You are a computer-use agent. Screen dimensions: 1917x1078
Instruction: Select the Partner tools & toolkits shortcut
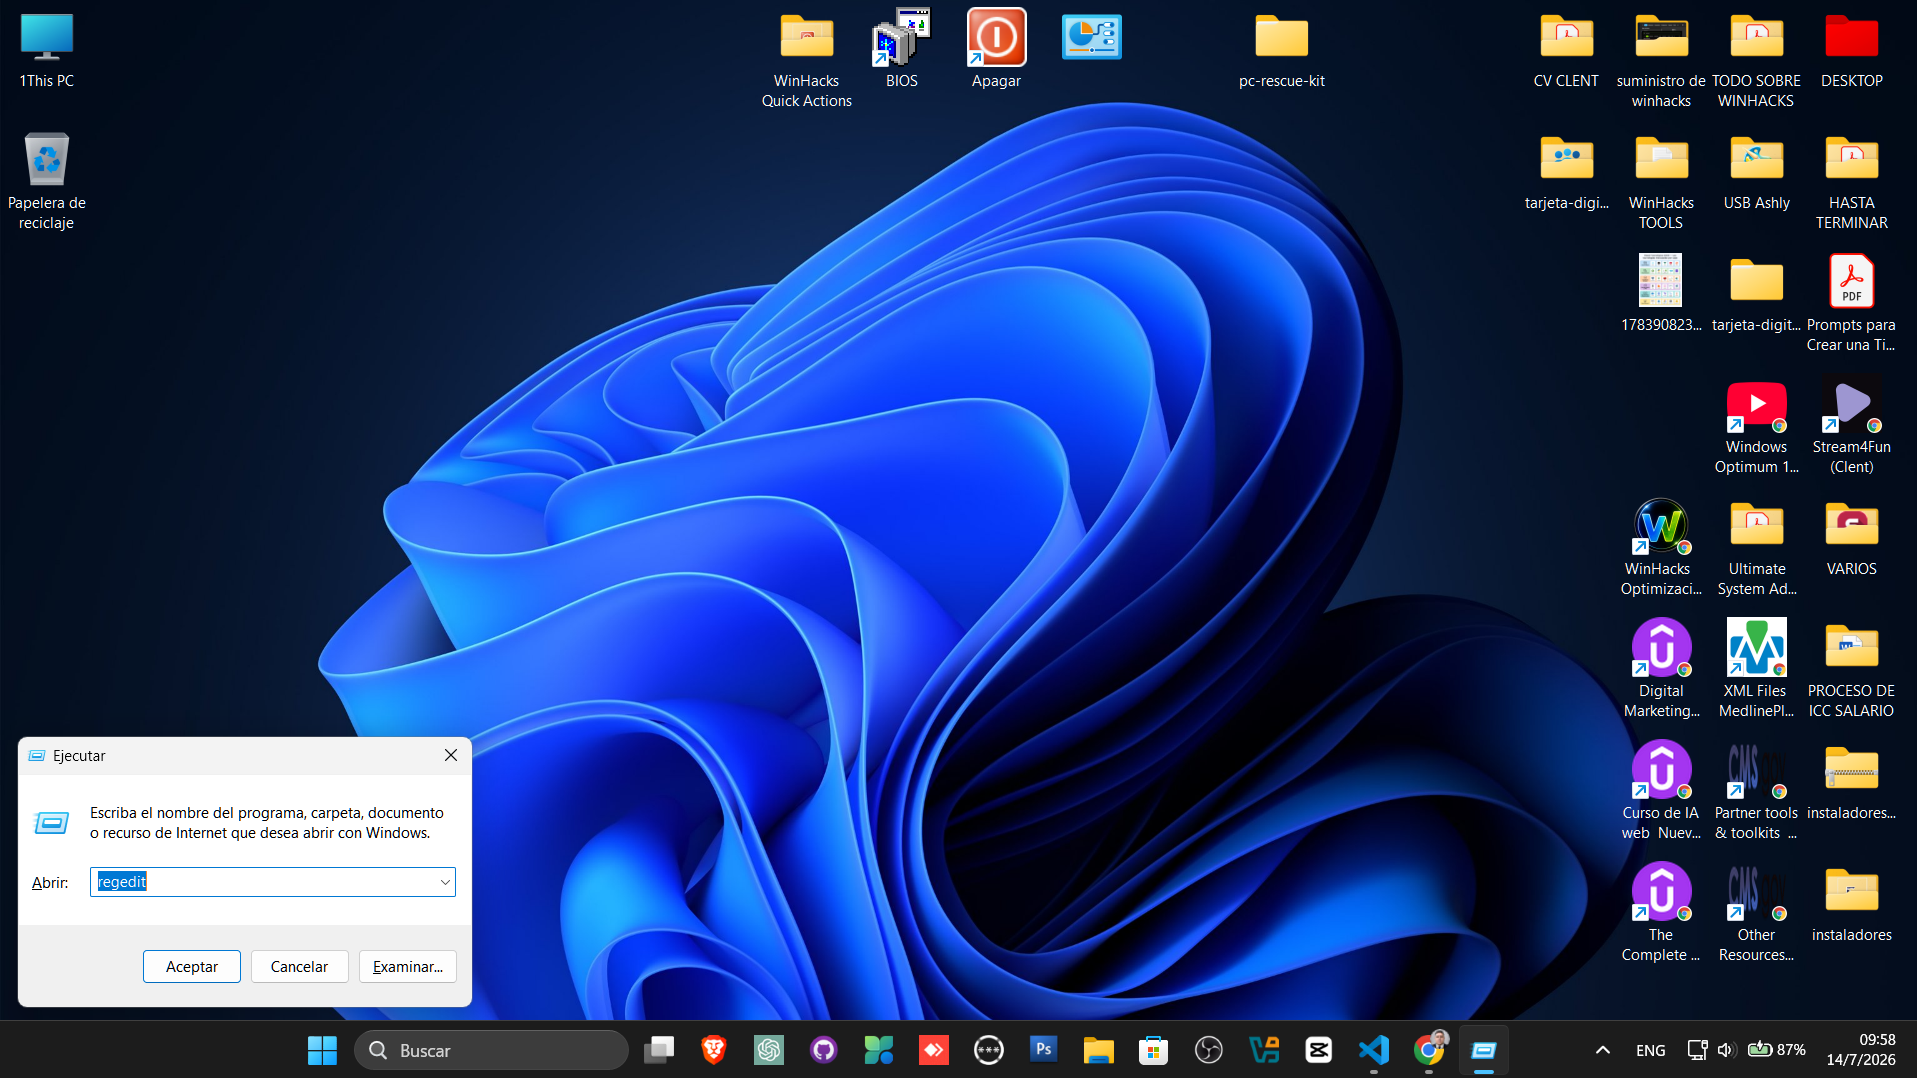(1757, 792)
